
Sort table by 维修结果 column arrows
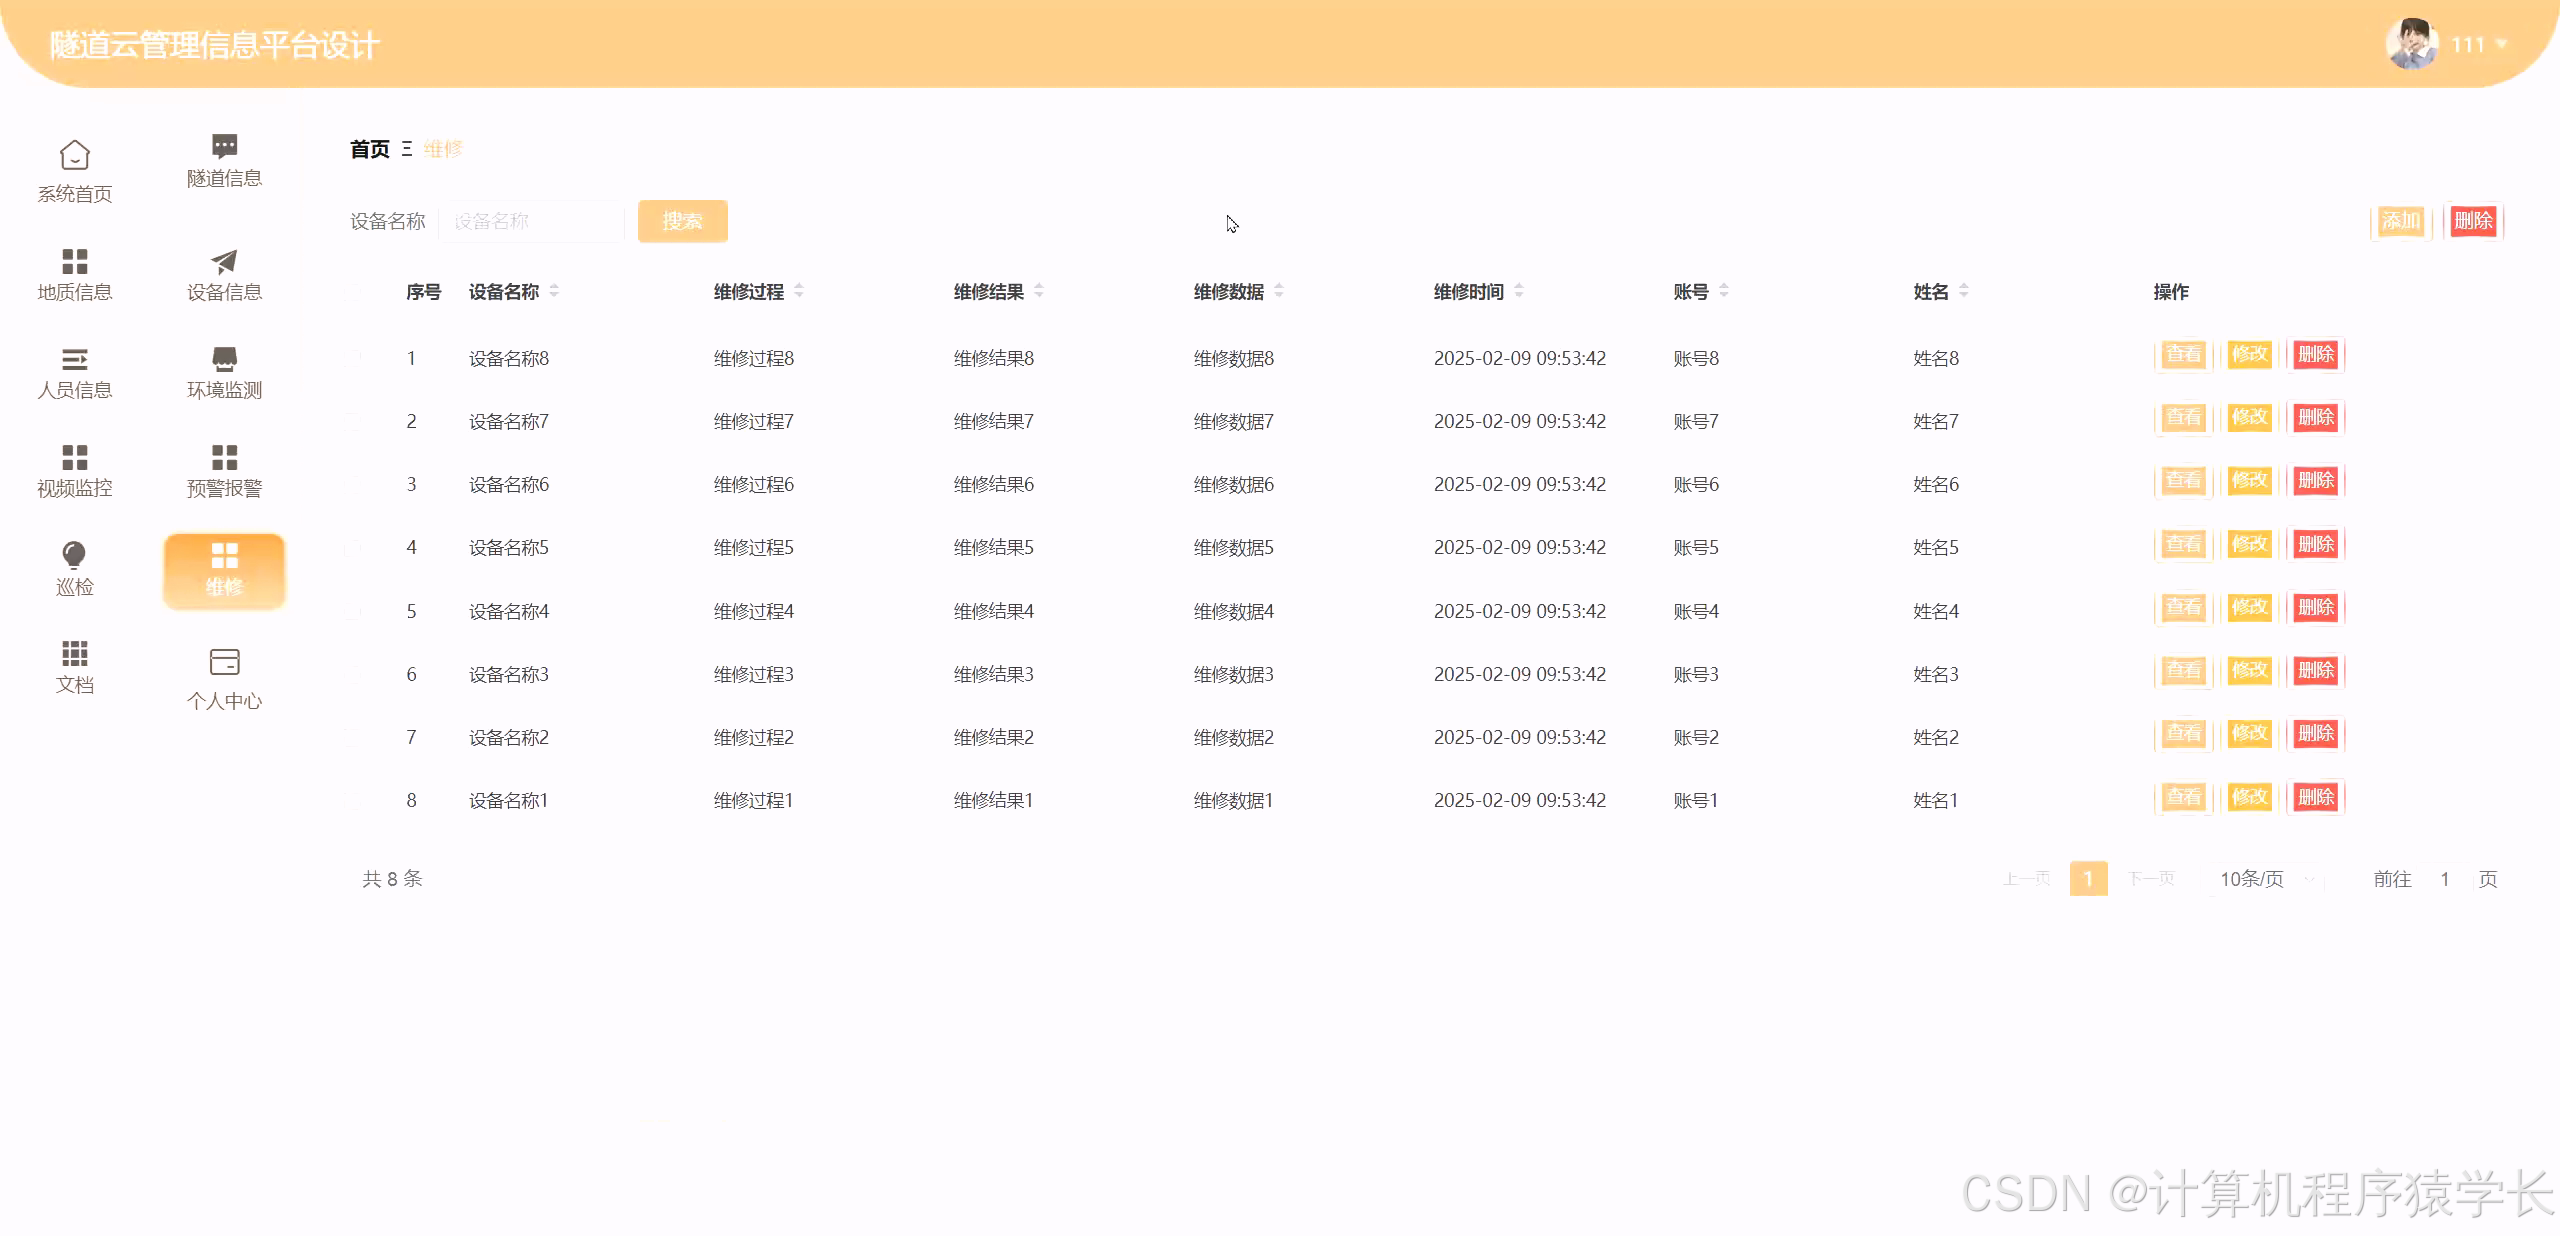click(x=1039, y=291)
